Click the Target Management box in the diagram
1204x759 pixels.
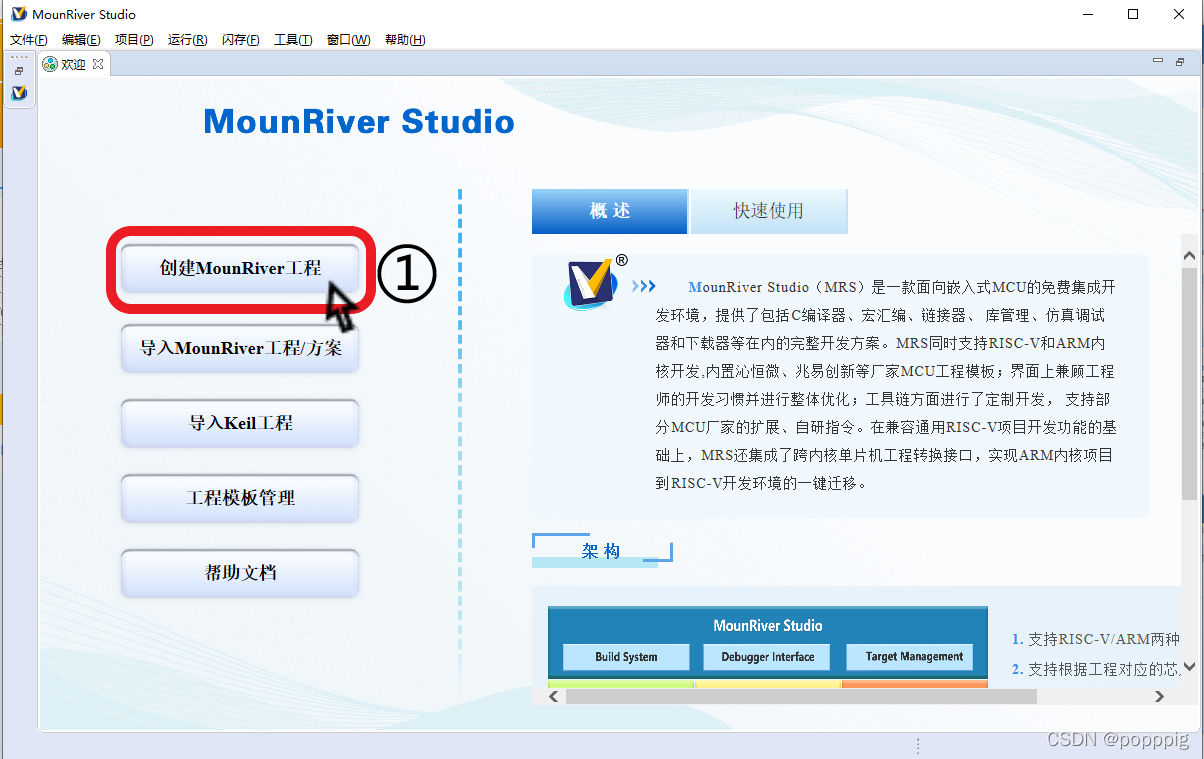click(x=909, y=657)
